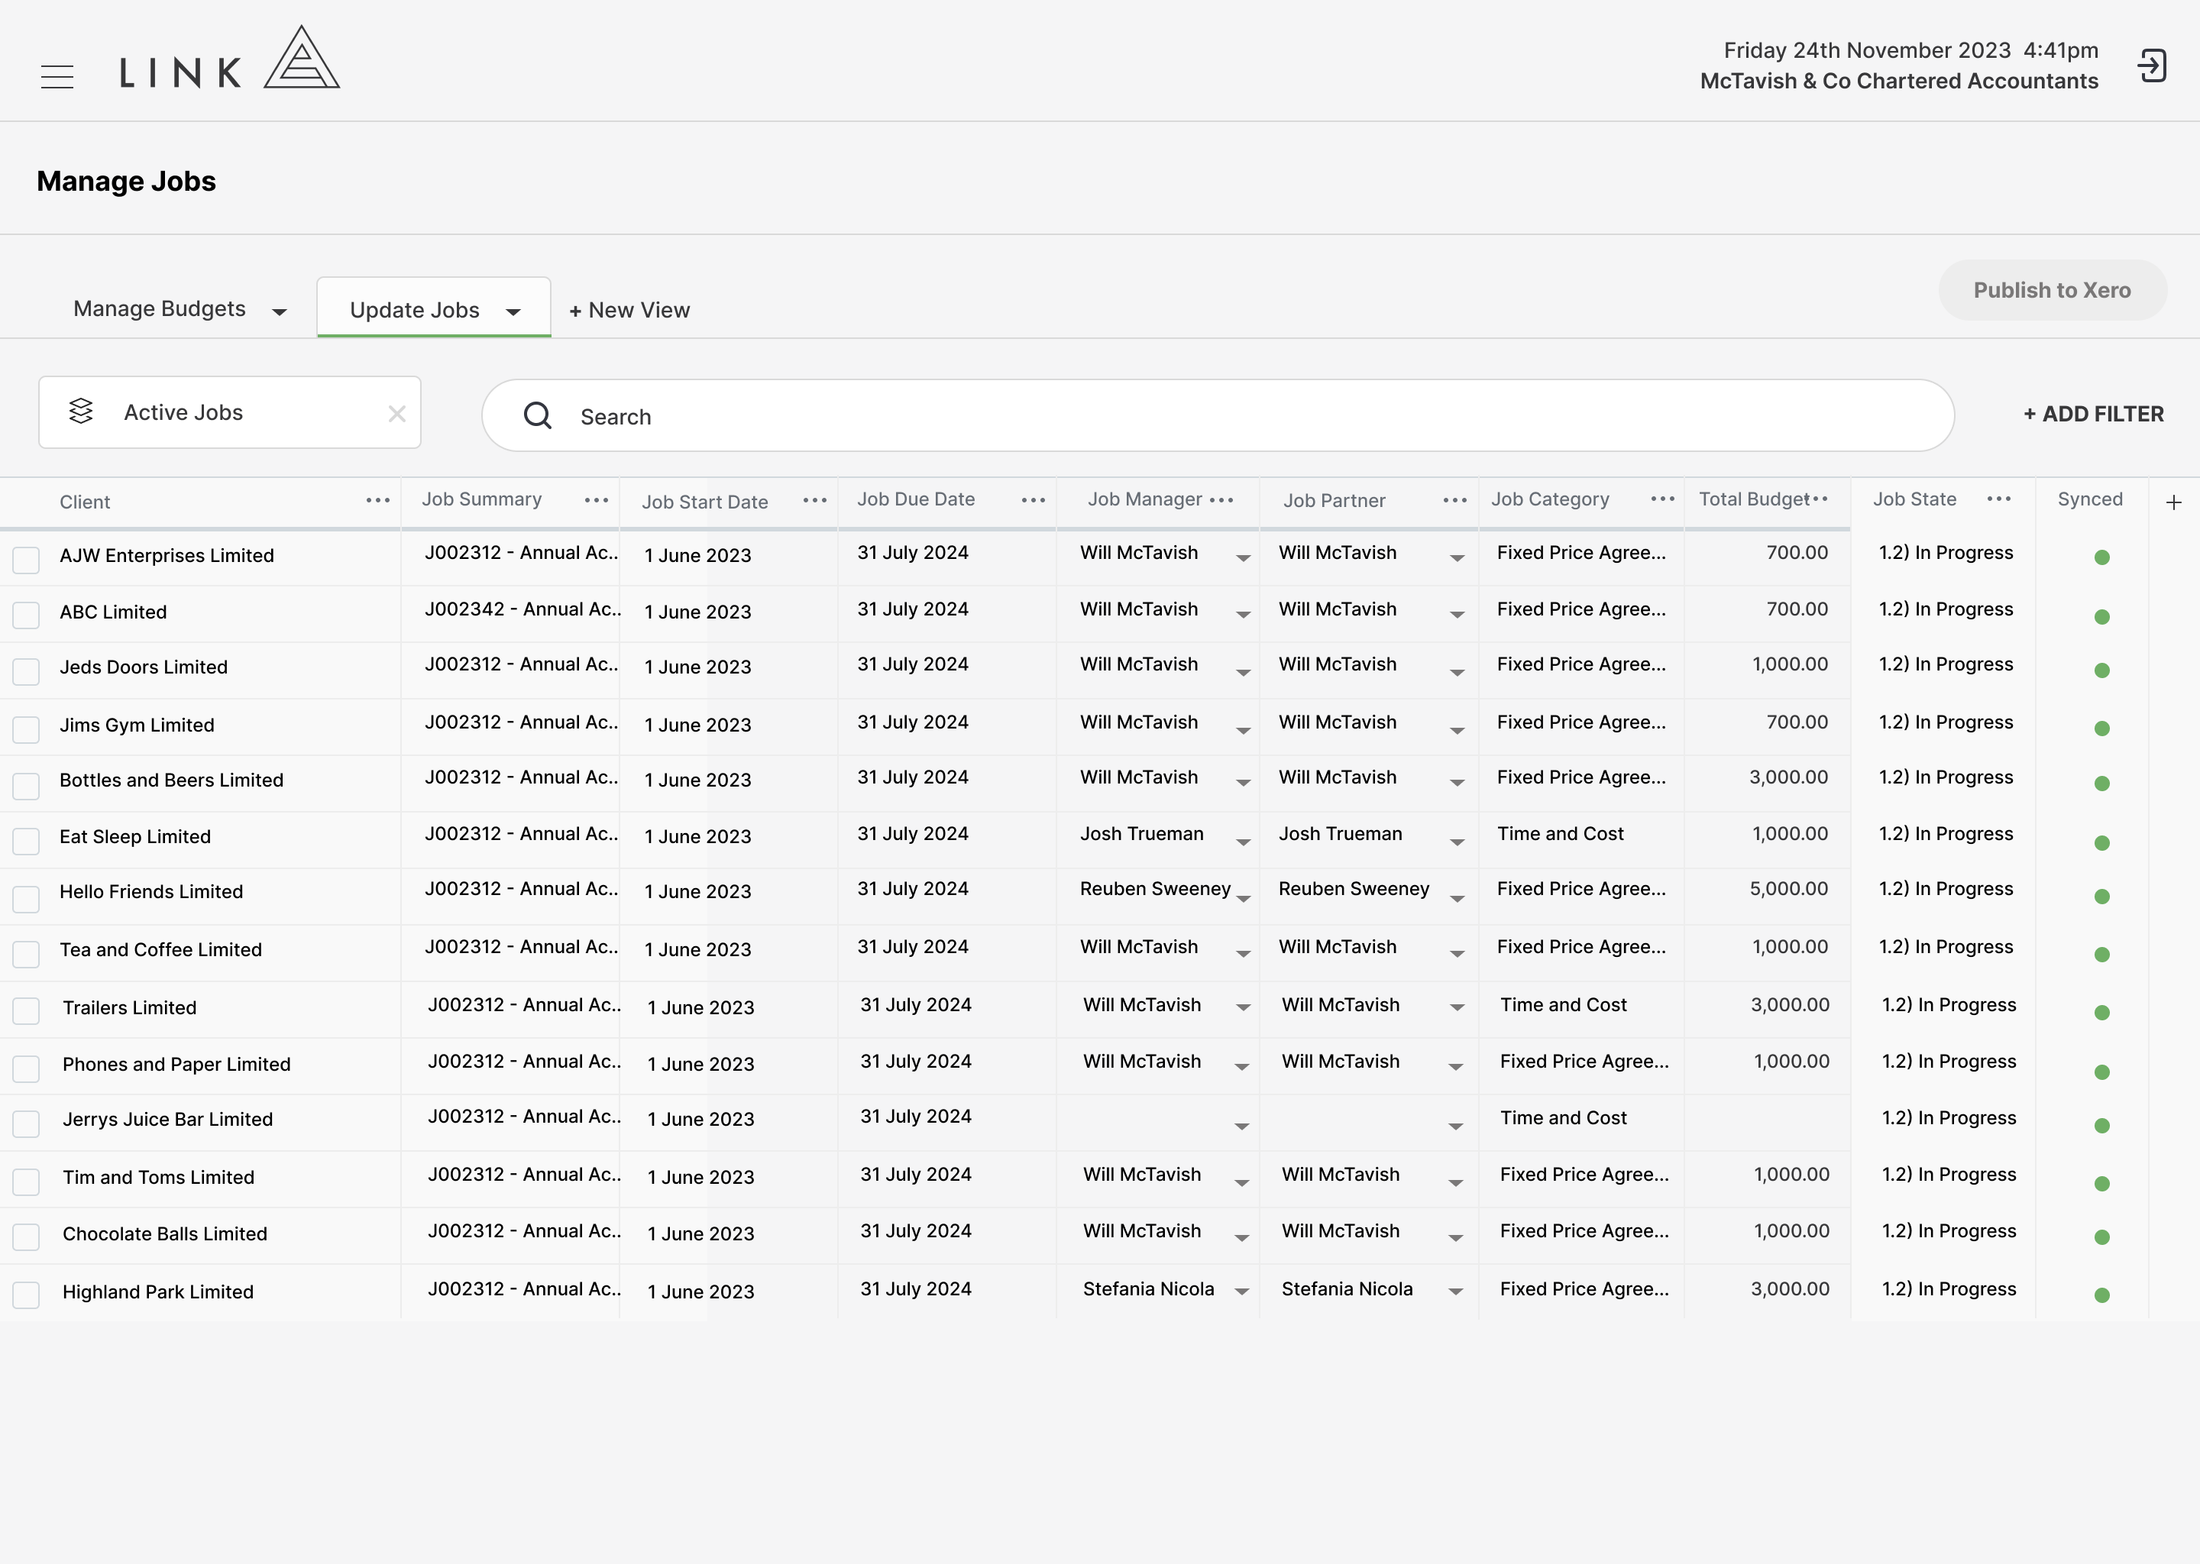Screen dimensions: 2200x1564
Task: Click synced status dot for AJW Enterprises
Action: (2102, 557)
